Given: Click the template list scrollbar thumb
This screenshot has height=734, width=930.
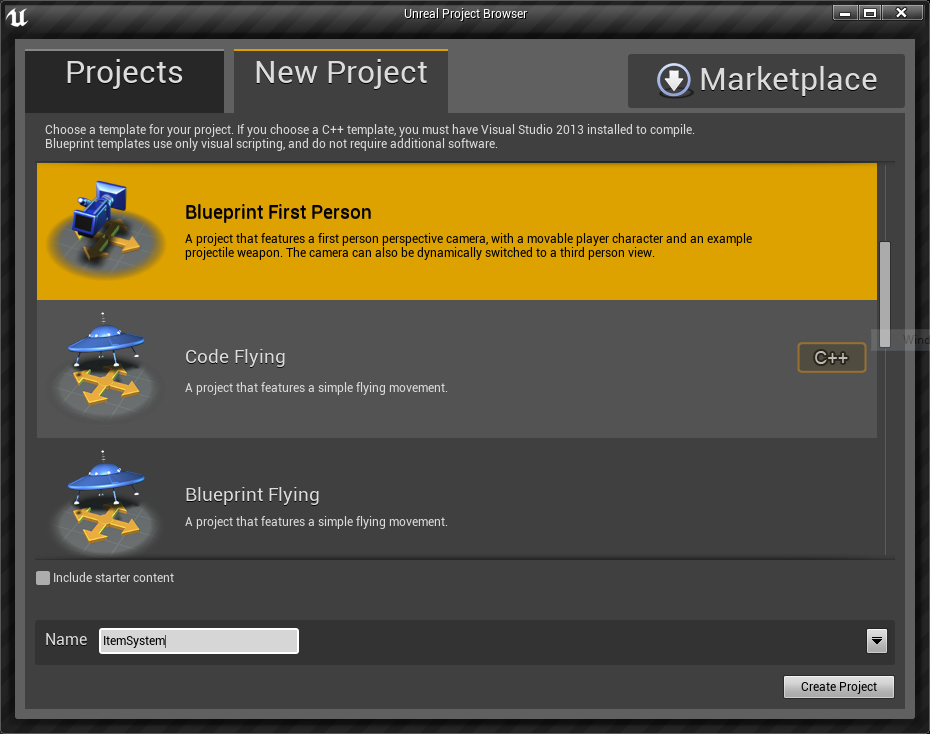Looking at the screenshot, I should [885, 294].
